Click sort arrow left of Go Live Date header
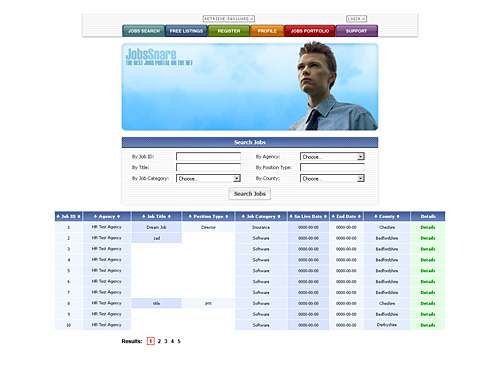500x375 pixels. coord(291,216)
